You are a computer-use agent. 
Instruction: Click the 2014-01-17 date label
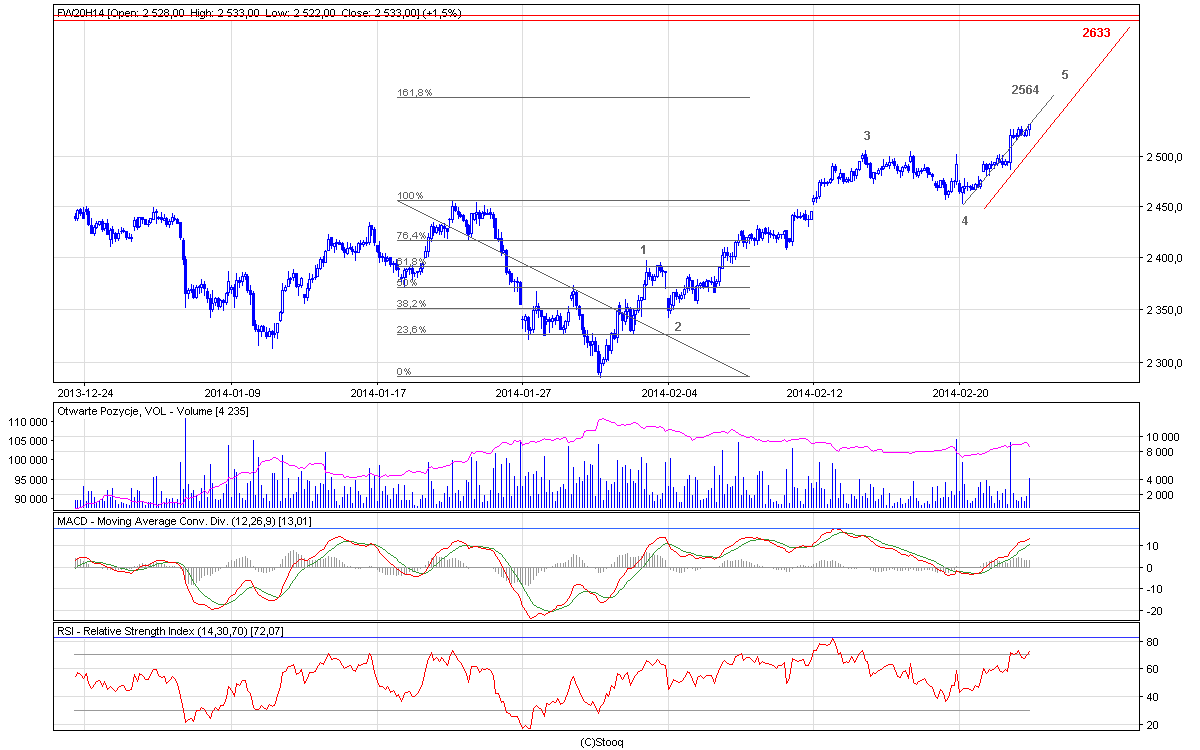click(x=379, y=393)
